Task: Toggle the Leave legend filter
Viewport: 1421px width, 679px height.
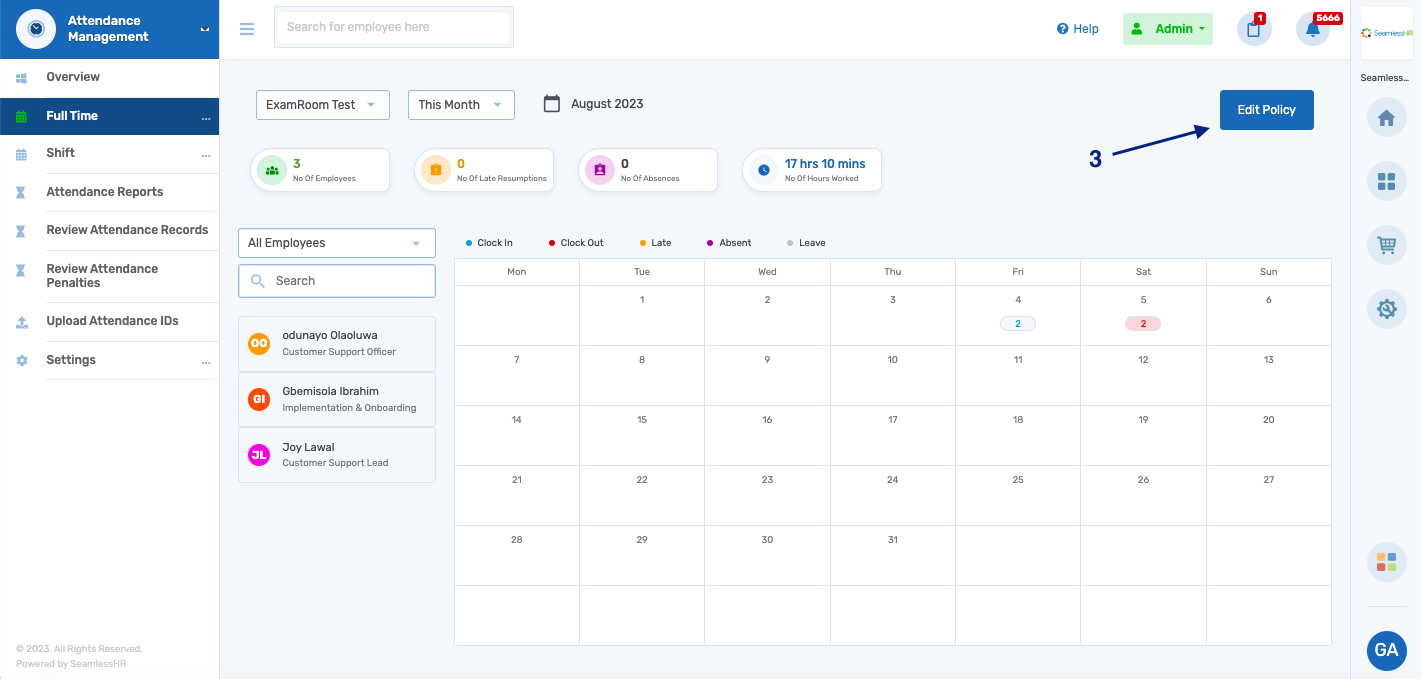Action: 805,242
